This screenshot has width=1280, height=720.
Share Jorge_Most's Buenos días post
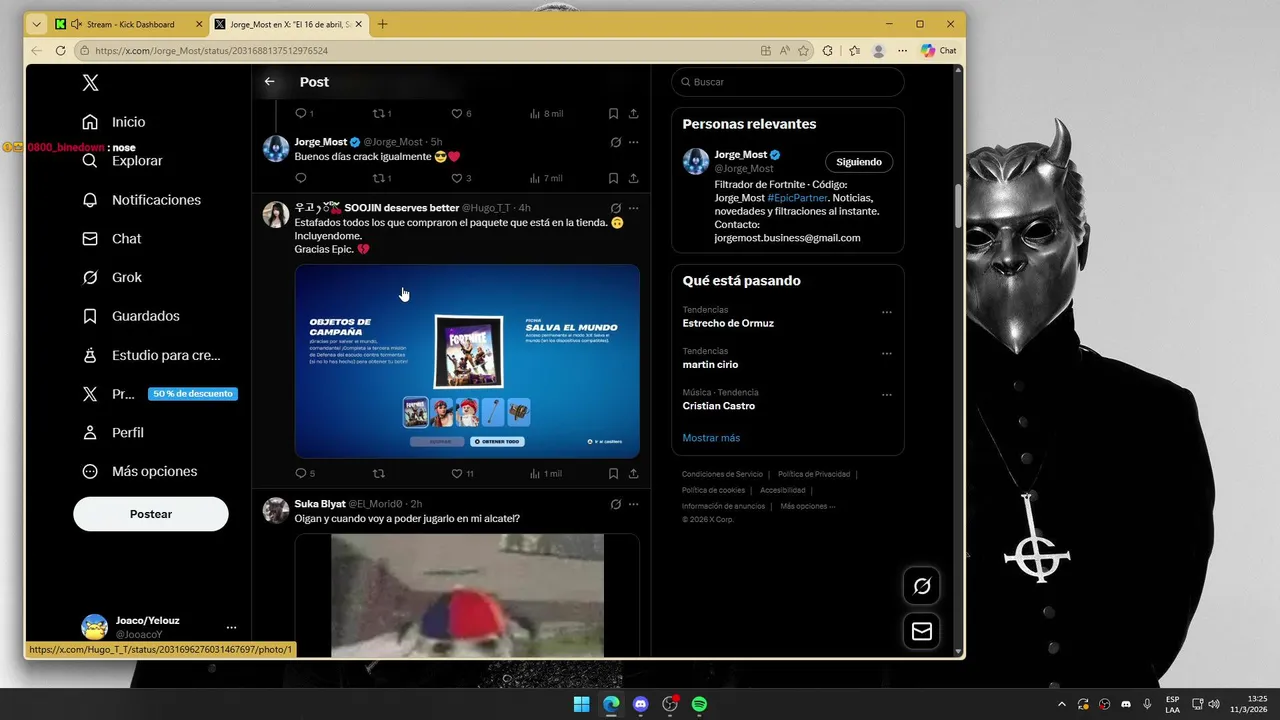[634, 178]
